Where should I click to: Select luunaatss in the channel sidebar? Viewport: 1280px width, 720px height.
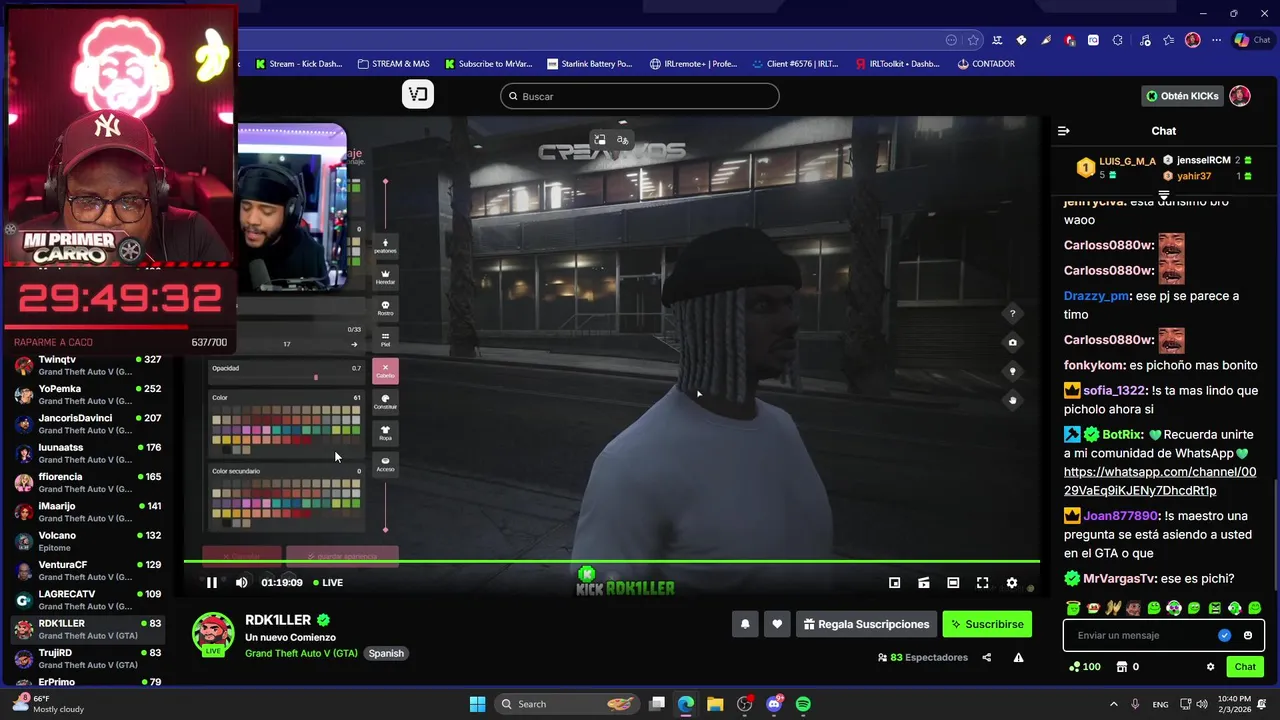click(x=88, y=453)
